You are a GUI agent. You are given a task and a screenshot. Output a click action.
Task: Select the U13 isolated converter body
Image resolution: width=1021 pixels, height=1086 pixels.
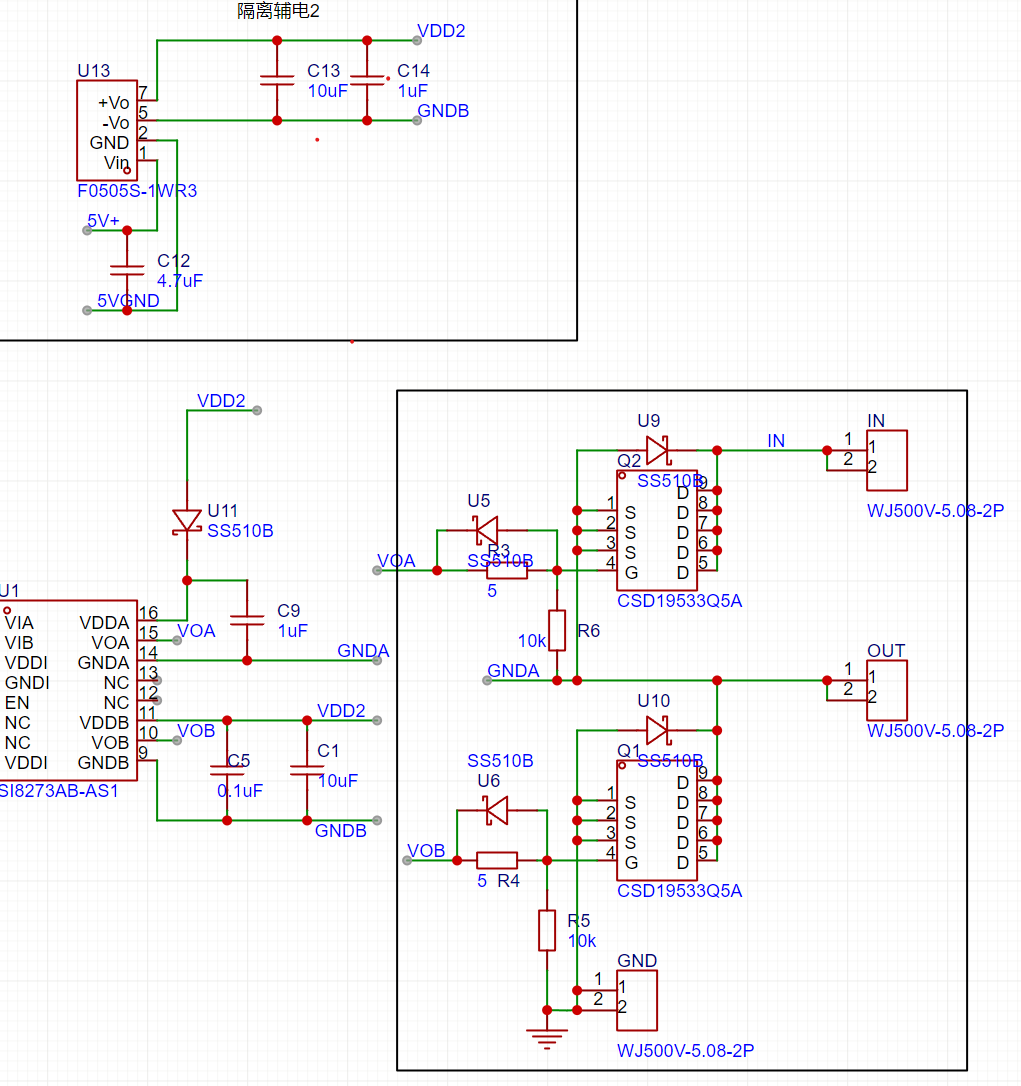[107, 130]
